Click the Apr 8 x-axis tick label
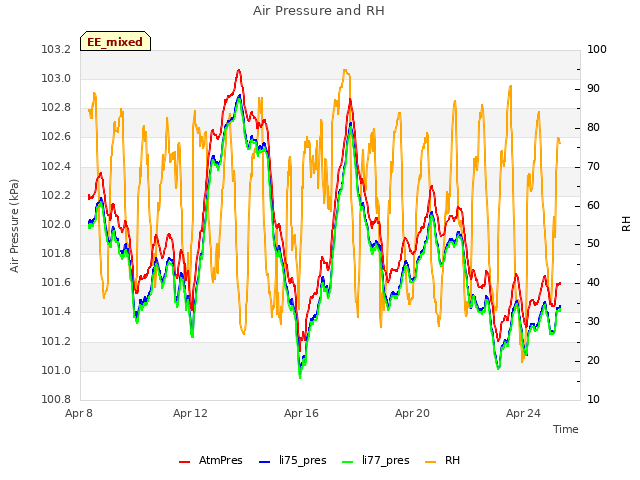Viewport: 640px width, 480px height. pos(79,413)
